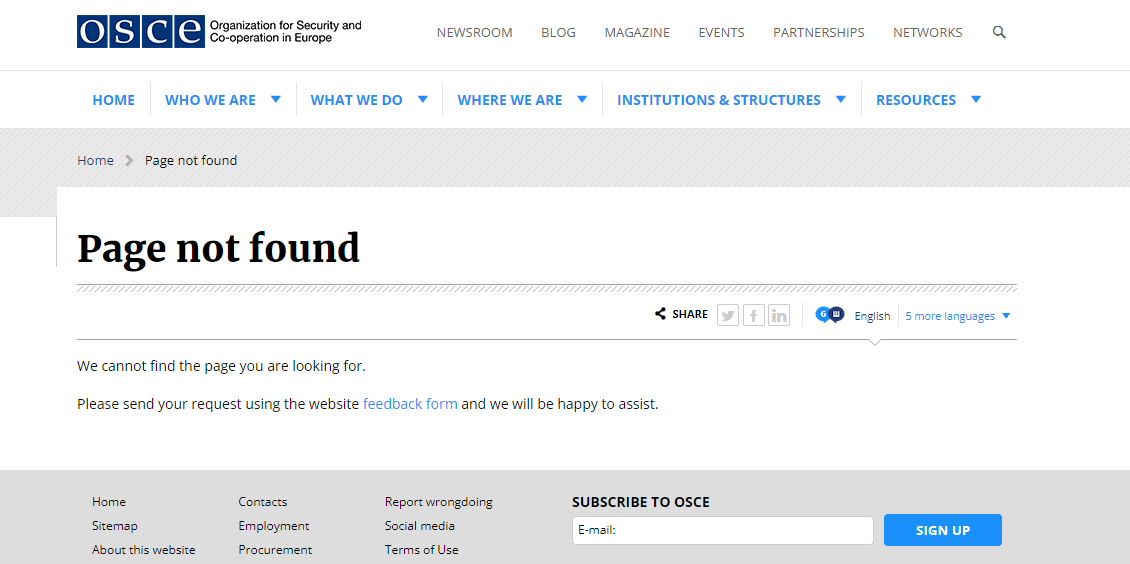Select Home in main navigation bar
Viewport: 1130px width, 564px height.
coord(114,100)
